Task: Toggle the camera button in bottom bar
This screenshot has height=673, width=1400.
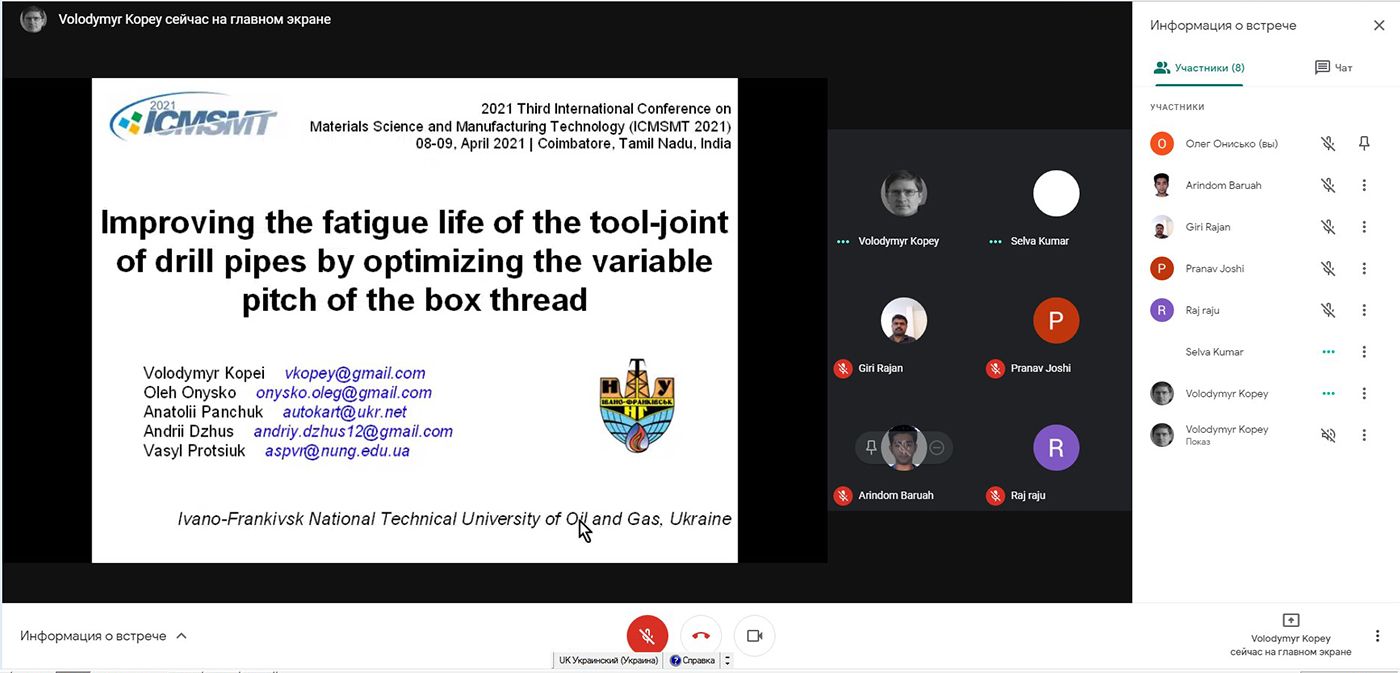Action: coord(754,636)
